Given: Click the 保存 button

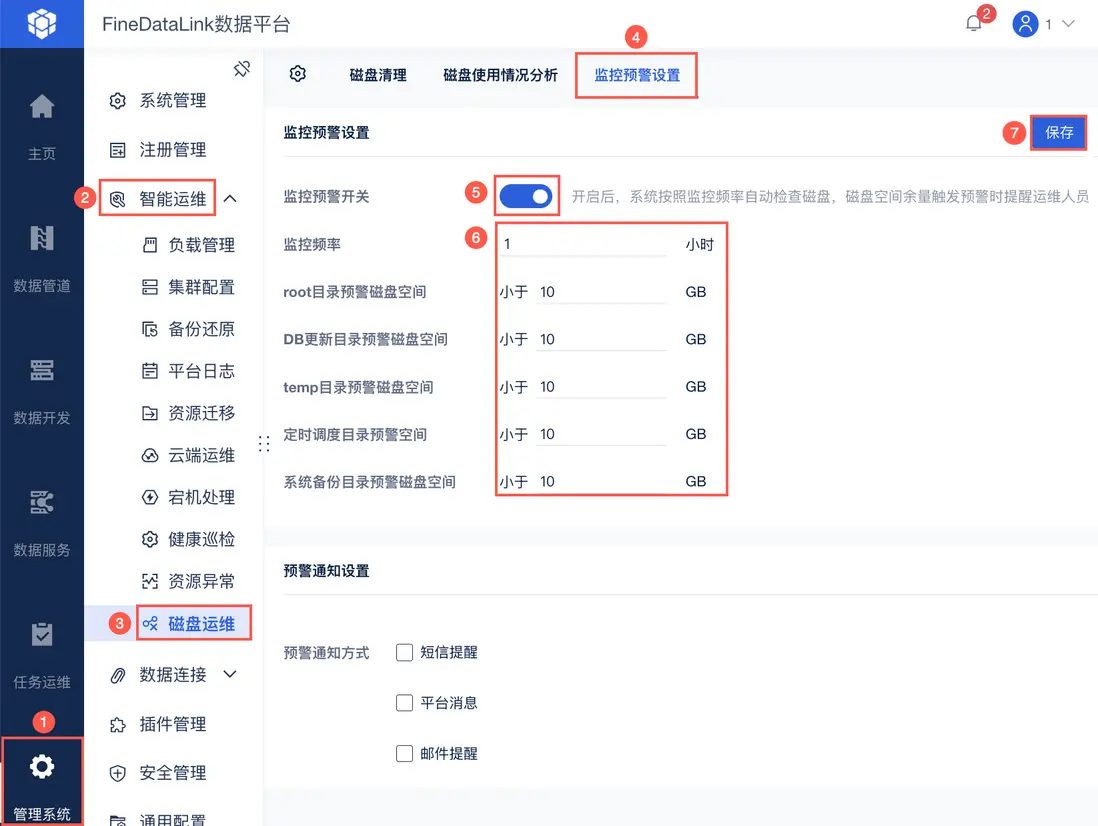Looking at the screenshot, I should tap(1059, 132).
